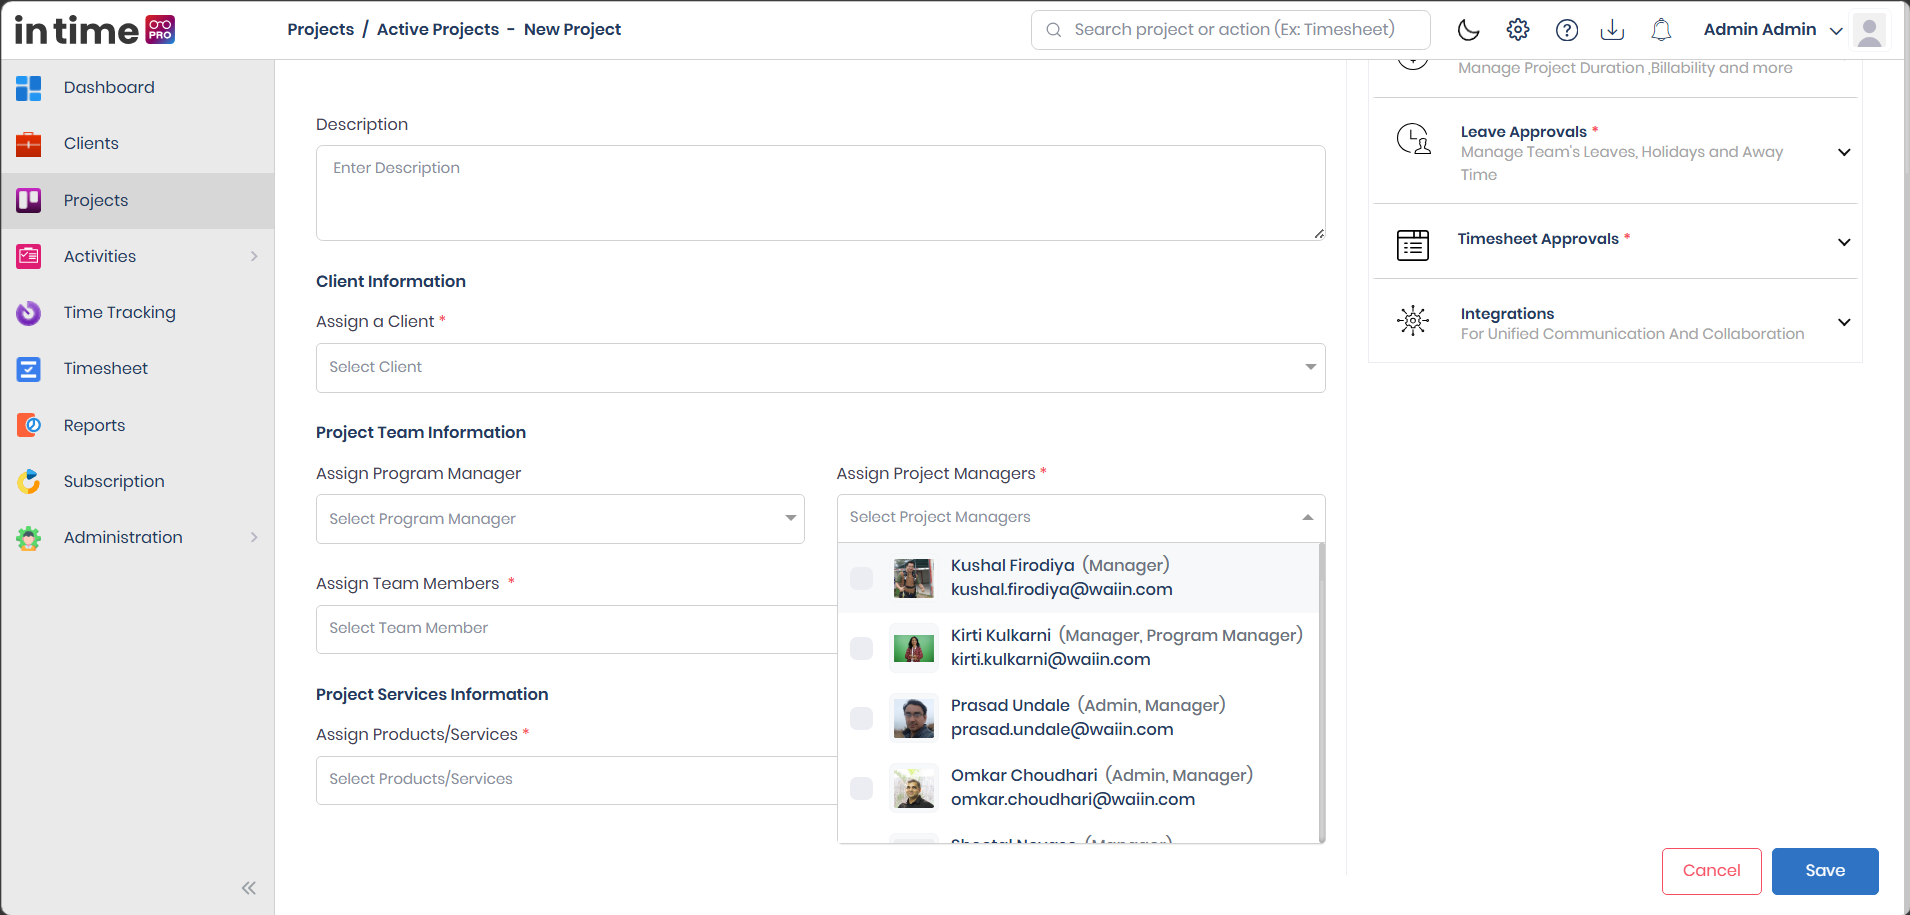Collapse the Select Project Managers dropdown
1910x915 pixels.
coord(1307,517)
